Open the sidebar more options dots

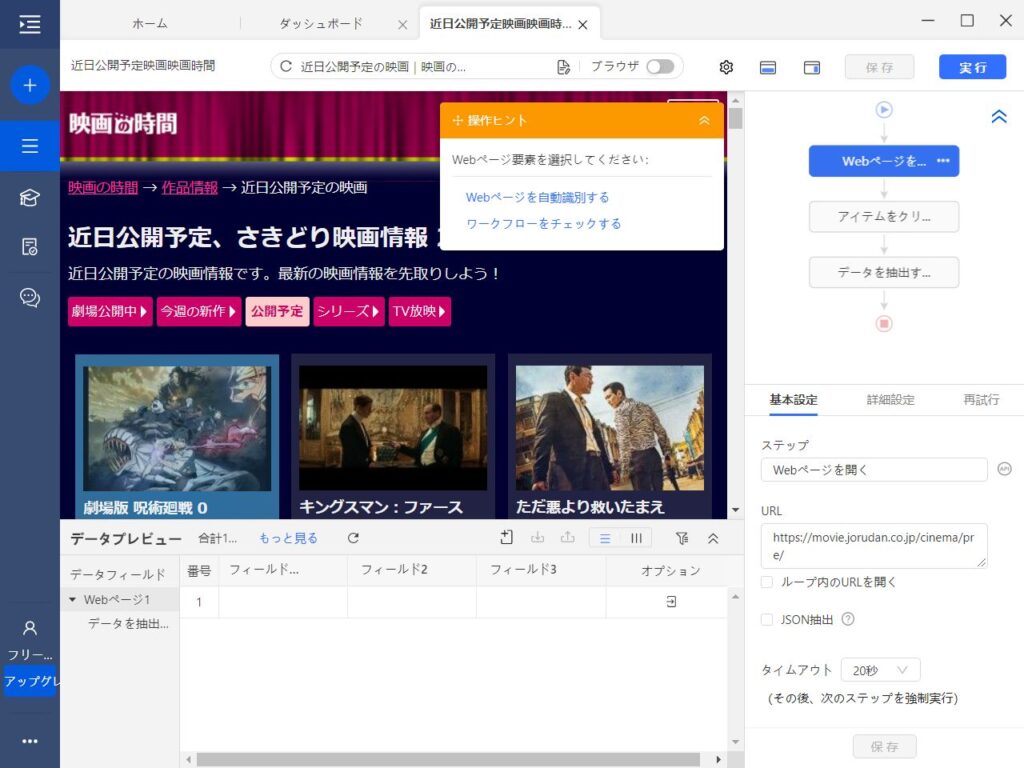29,741
